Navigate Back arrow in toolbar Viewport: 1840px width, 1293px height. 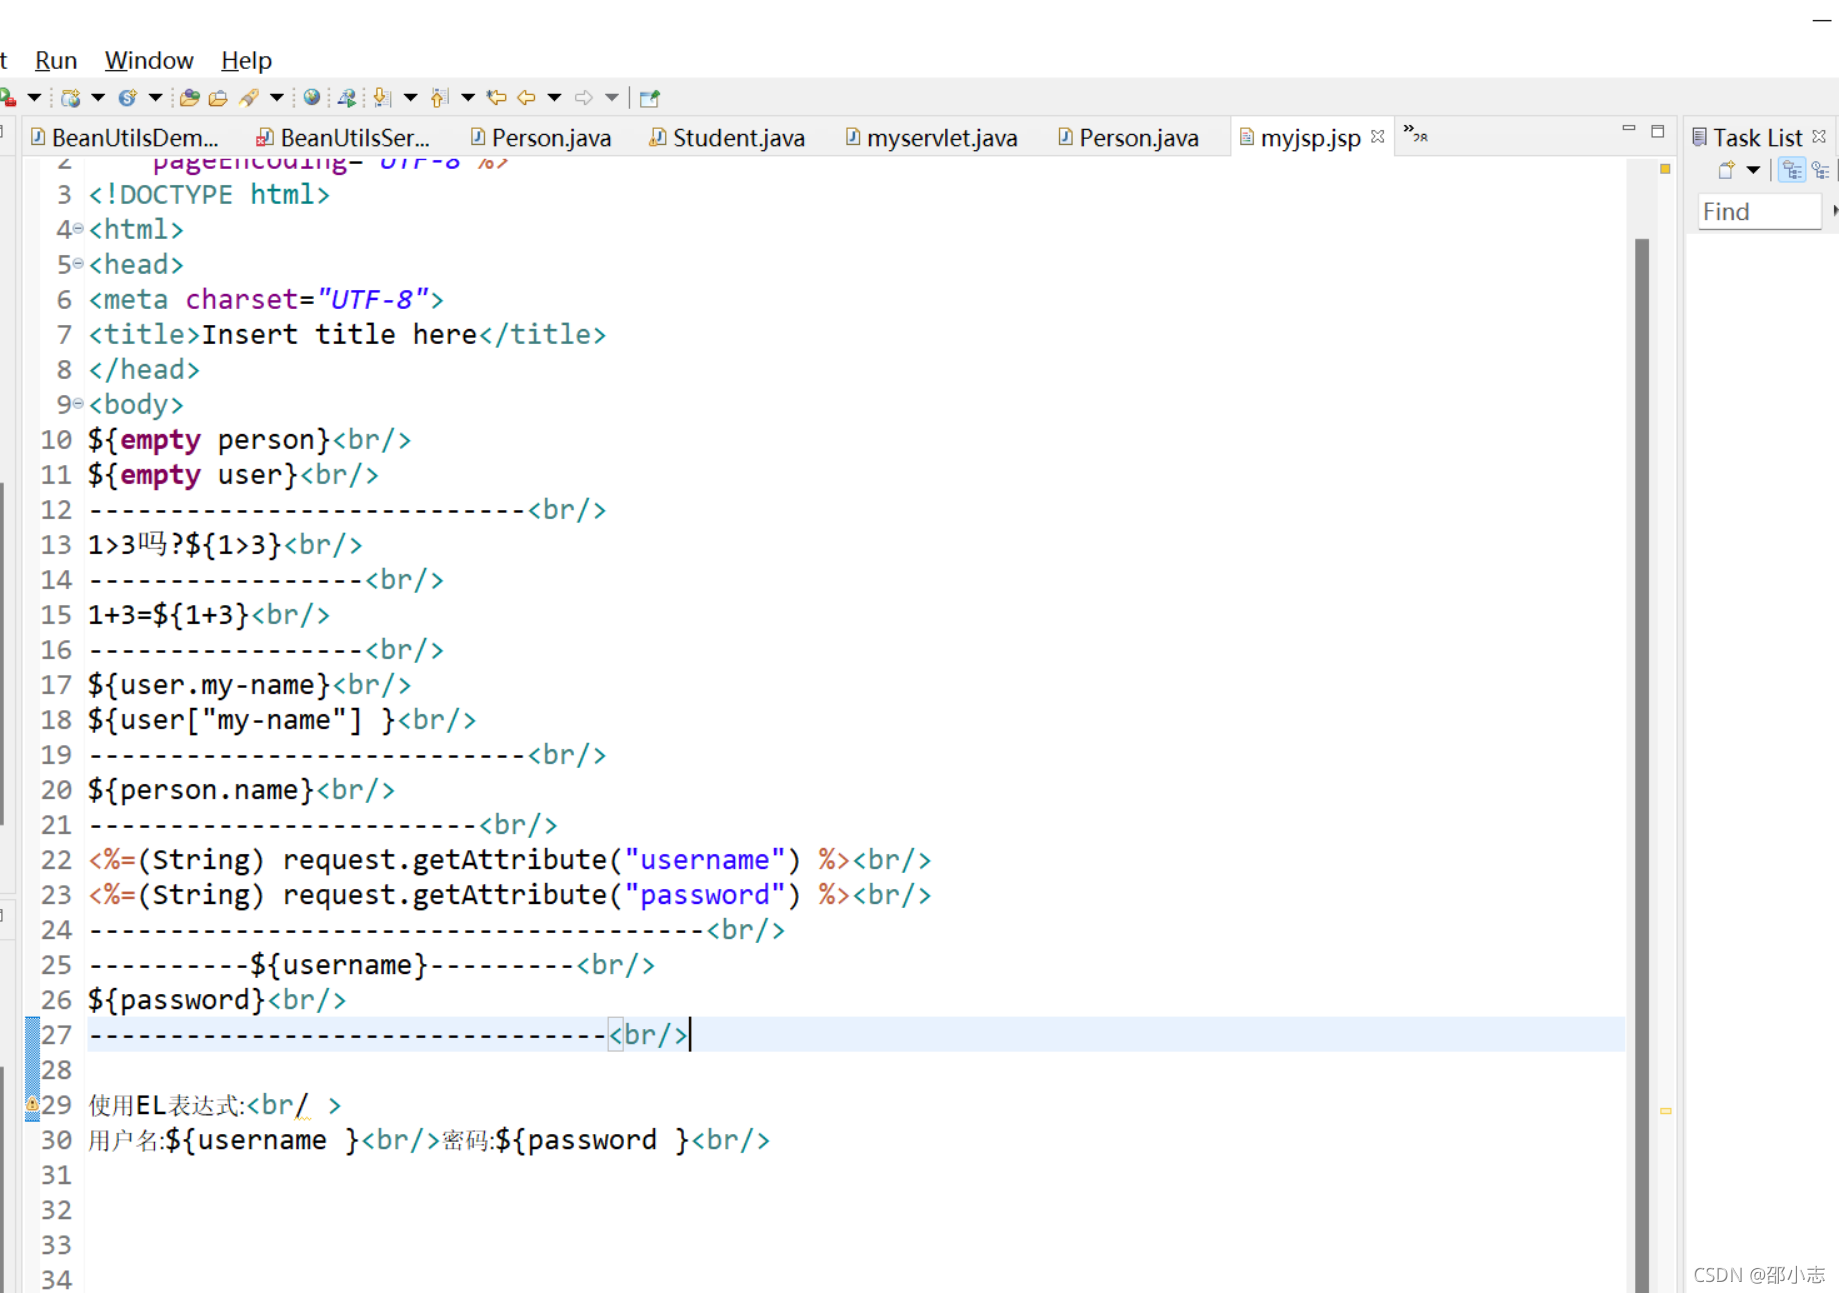click(x=526, y=98)
